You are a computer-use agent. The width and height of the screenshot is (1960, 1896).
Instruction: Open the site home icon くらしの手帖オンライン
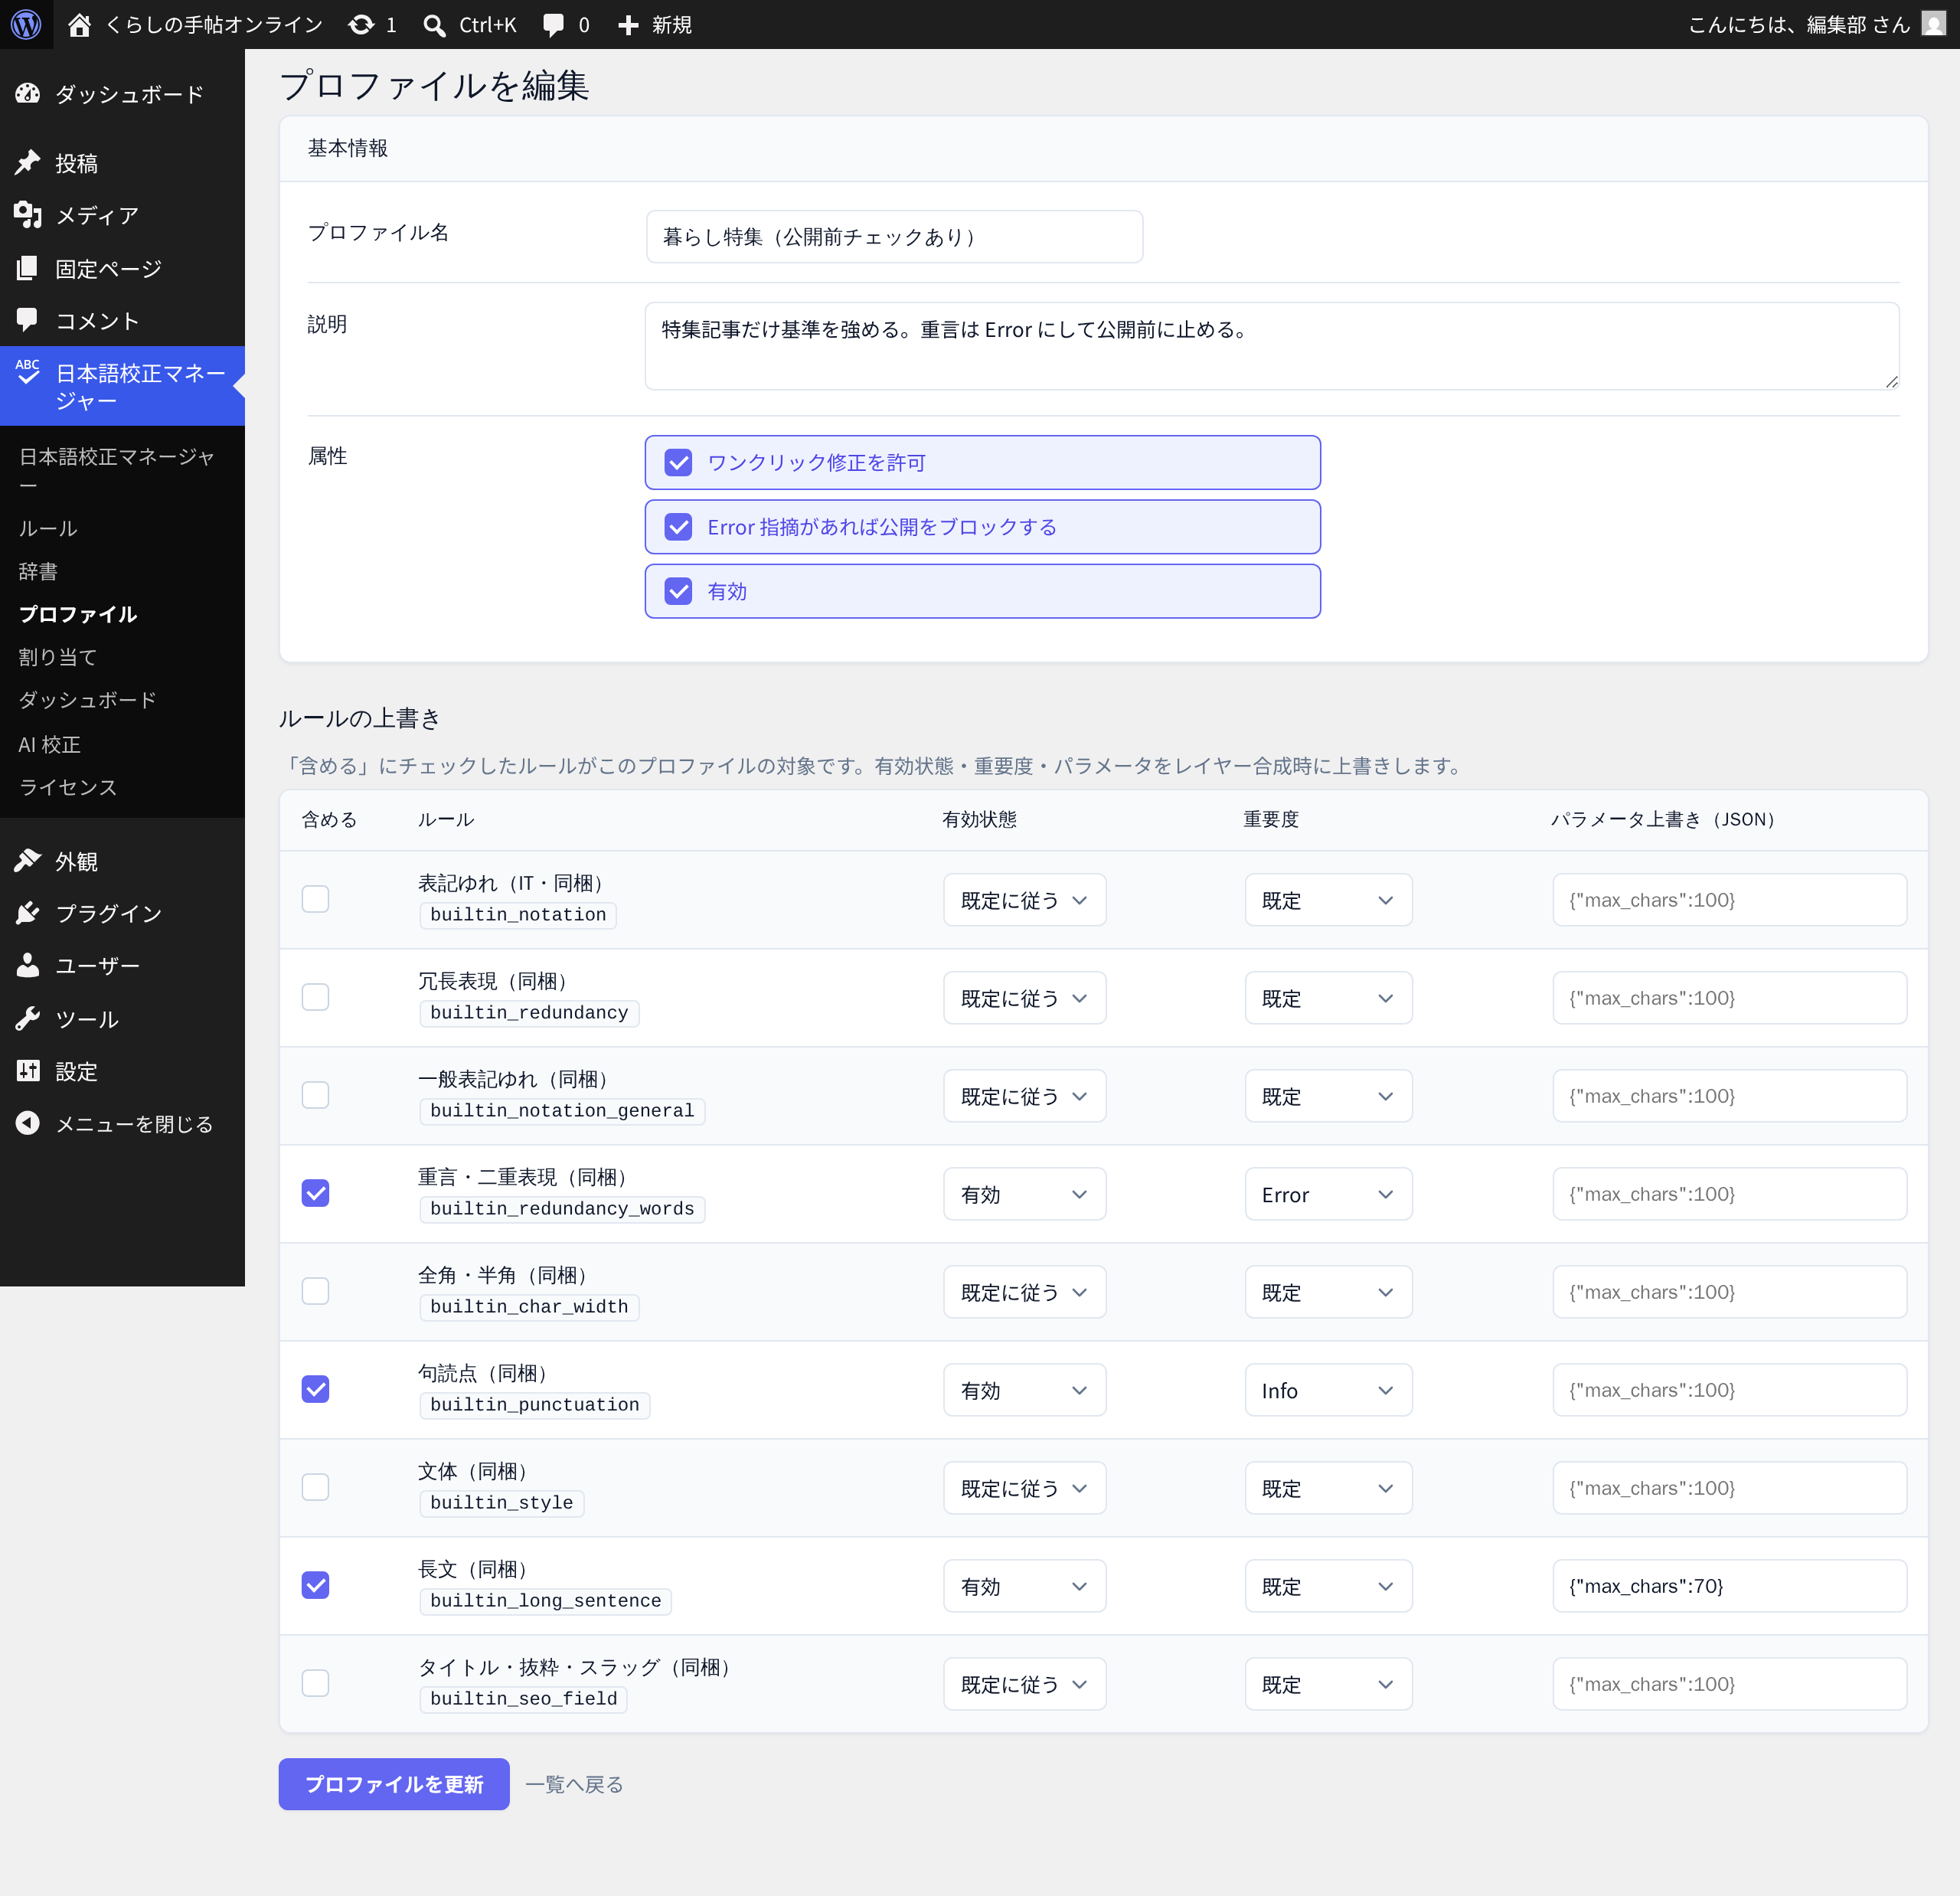79,24
